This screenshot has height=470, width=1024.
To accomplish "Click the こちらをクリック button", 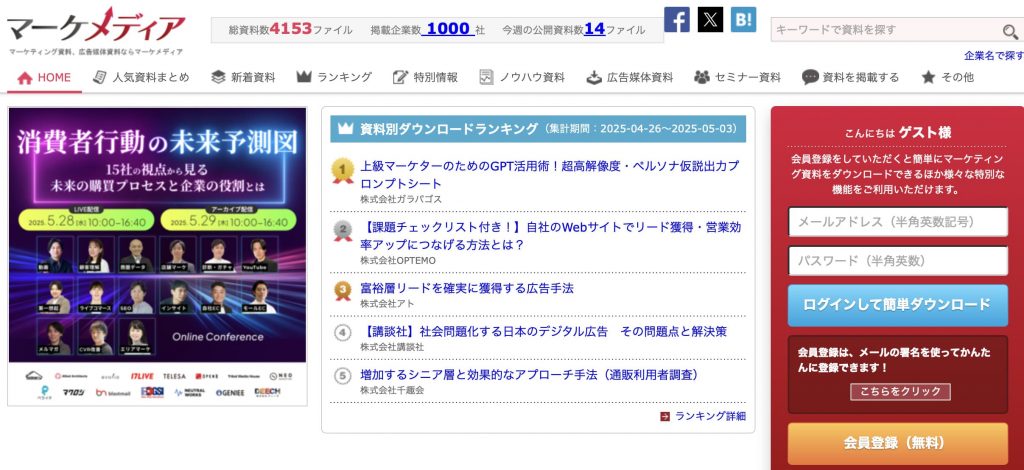I will (900, 392).
